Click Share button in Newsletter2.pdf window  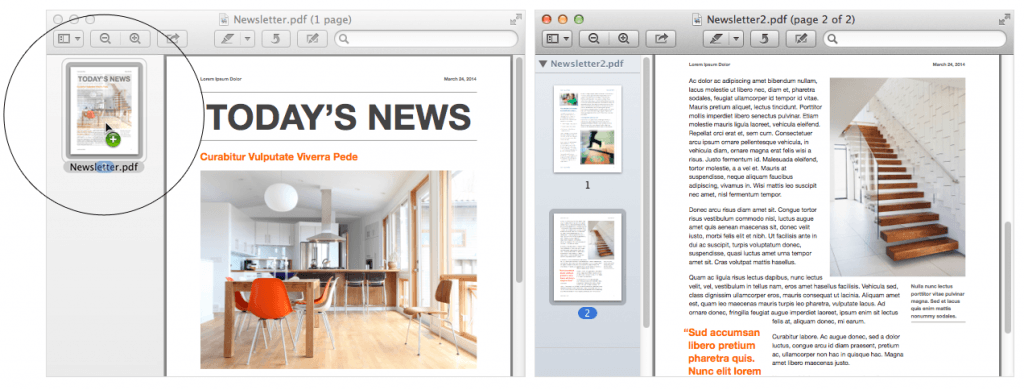click(661, 39)
